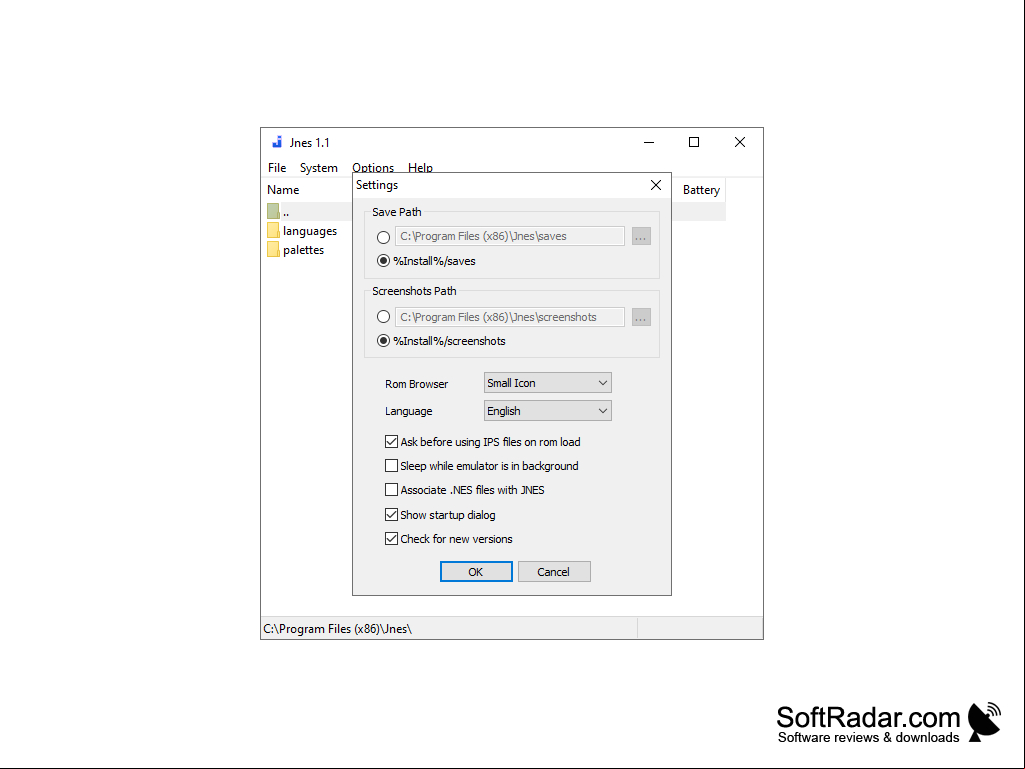Click status bar path C:\Program Files (x86)\Jnes\
Viewport: 1025px width, 769px height.
[x=337, y=628]
